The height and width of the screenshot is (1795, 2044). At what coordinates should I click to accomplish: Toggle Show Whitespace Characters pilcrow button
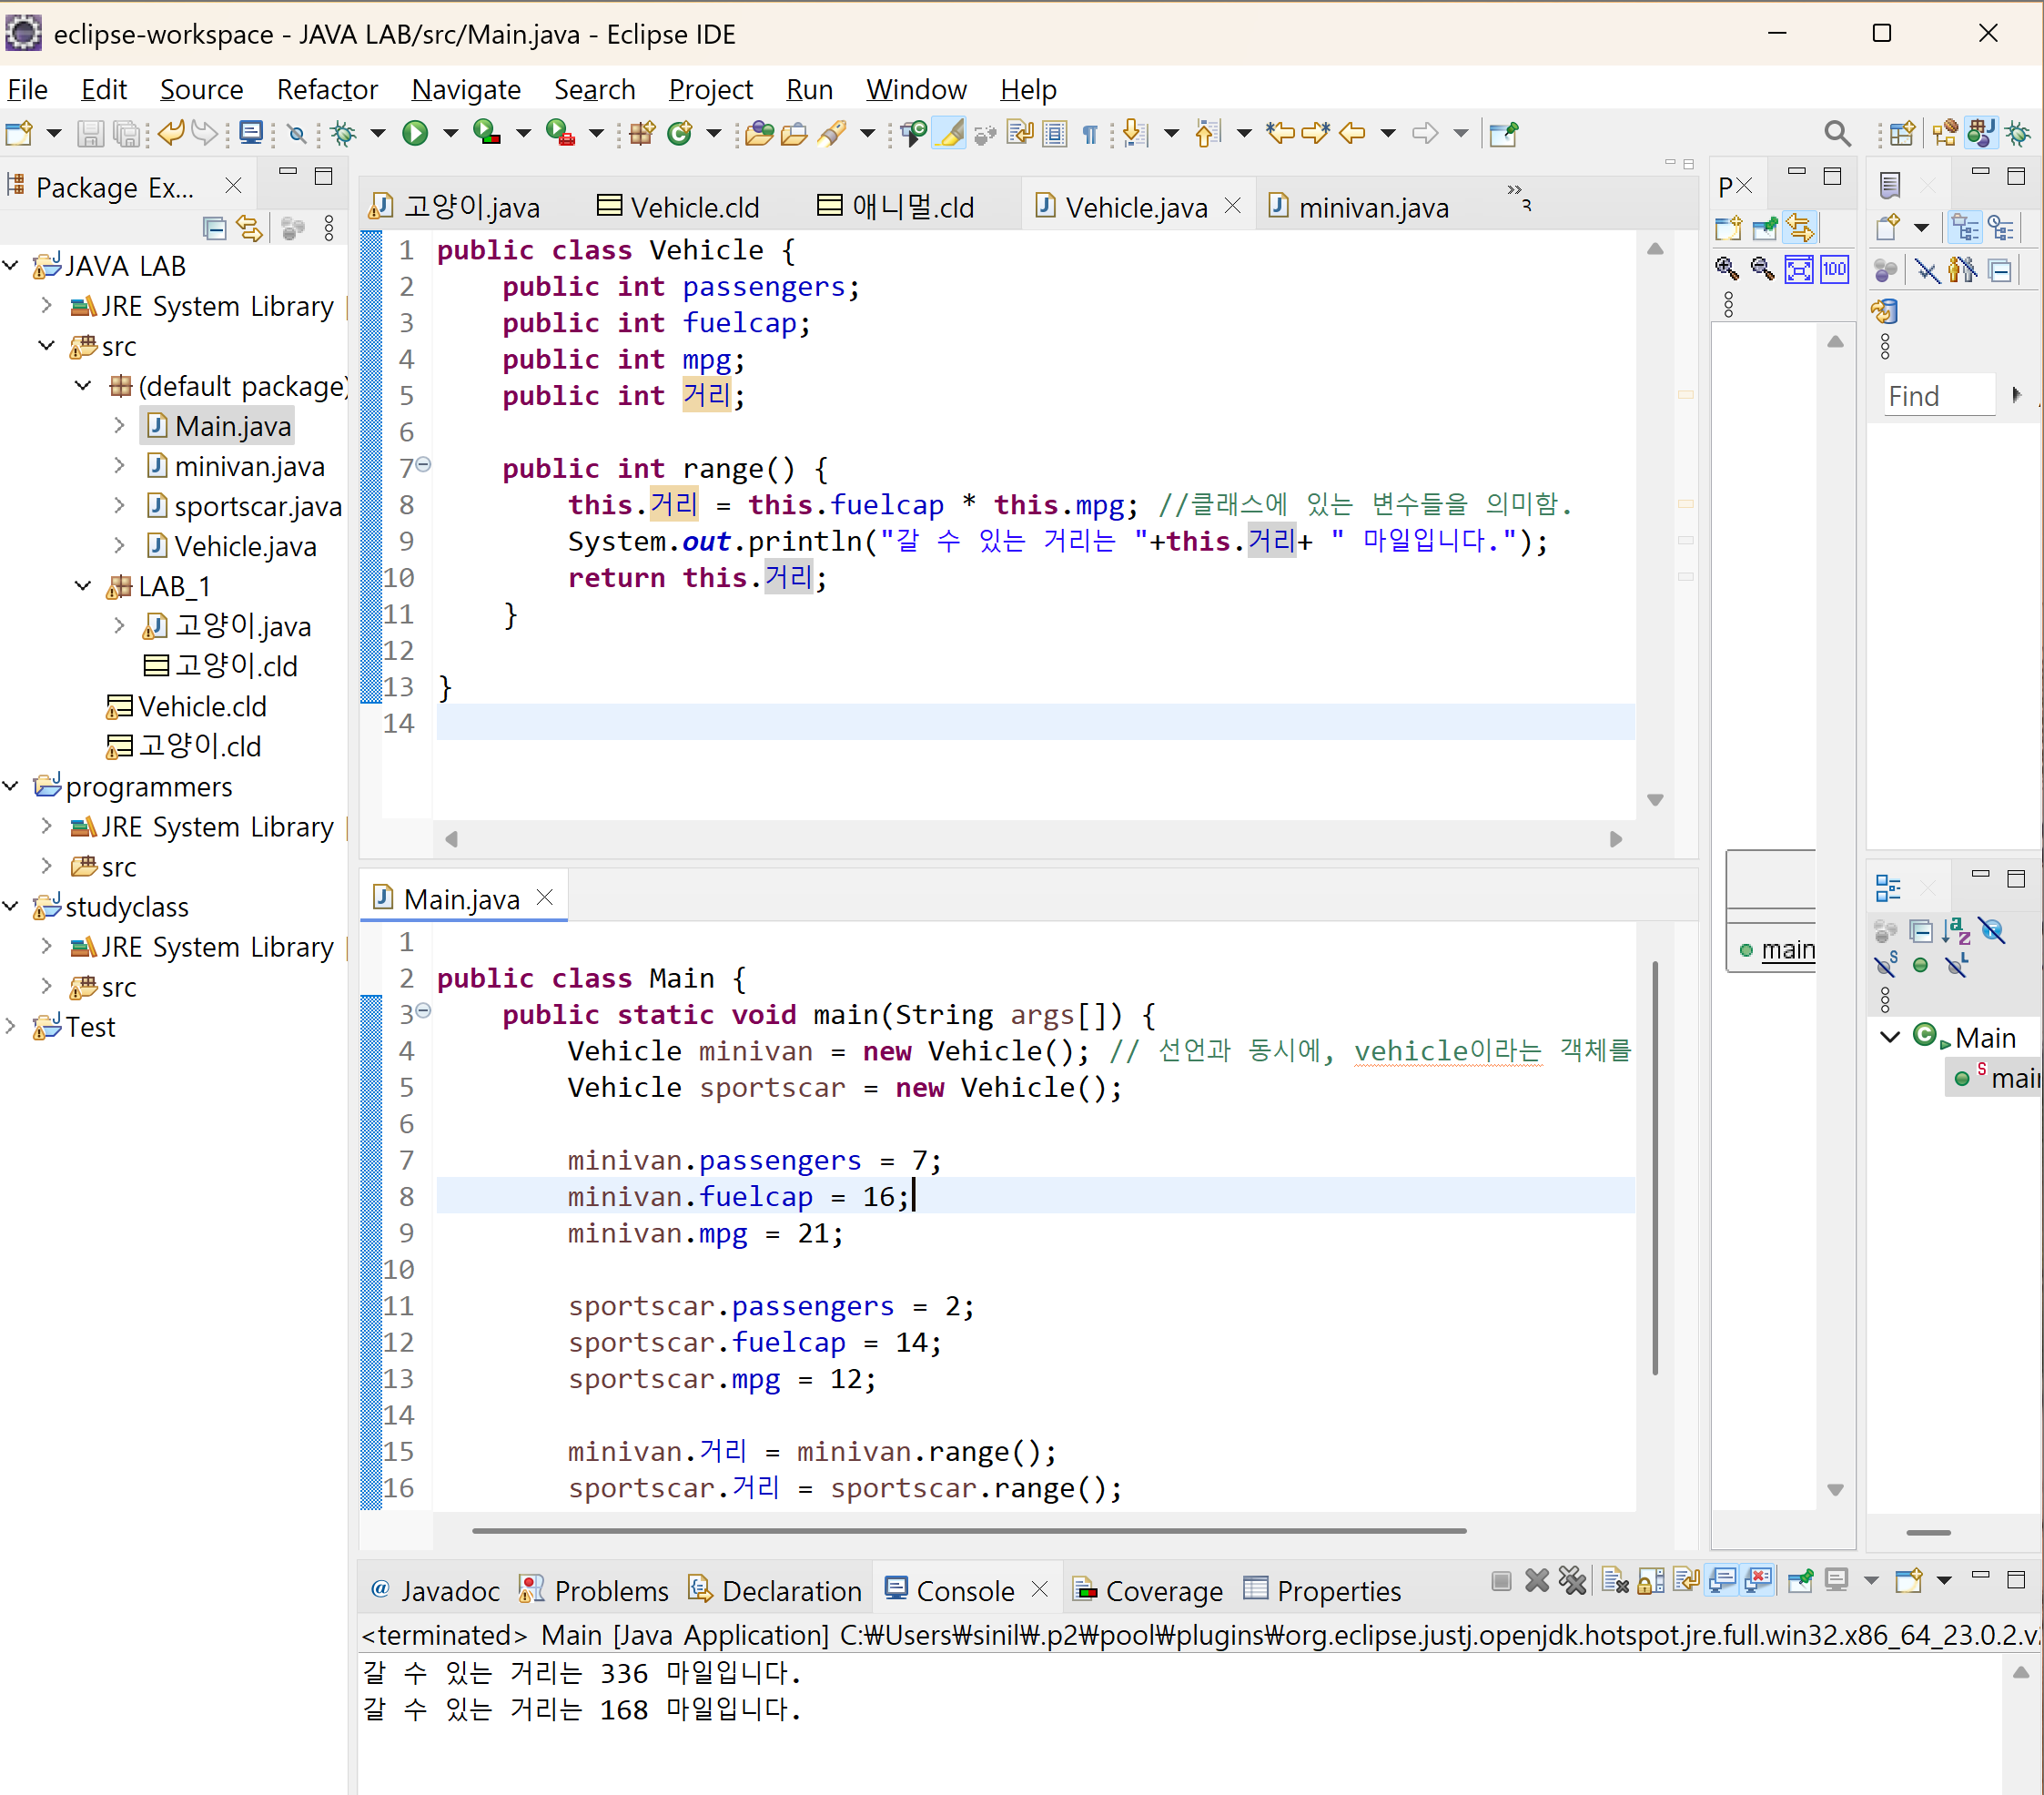click(1090, 133)
